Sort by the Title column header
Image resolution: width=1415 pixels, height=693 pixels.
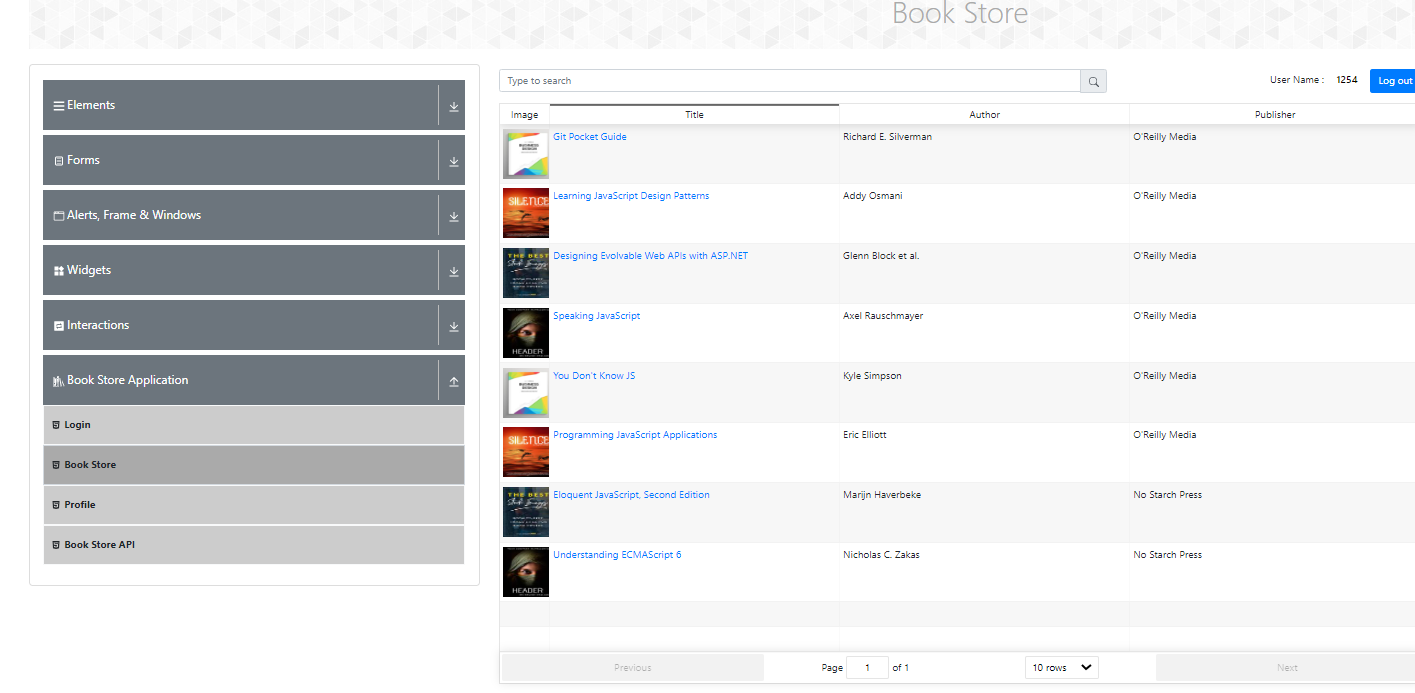694,115
